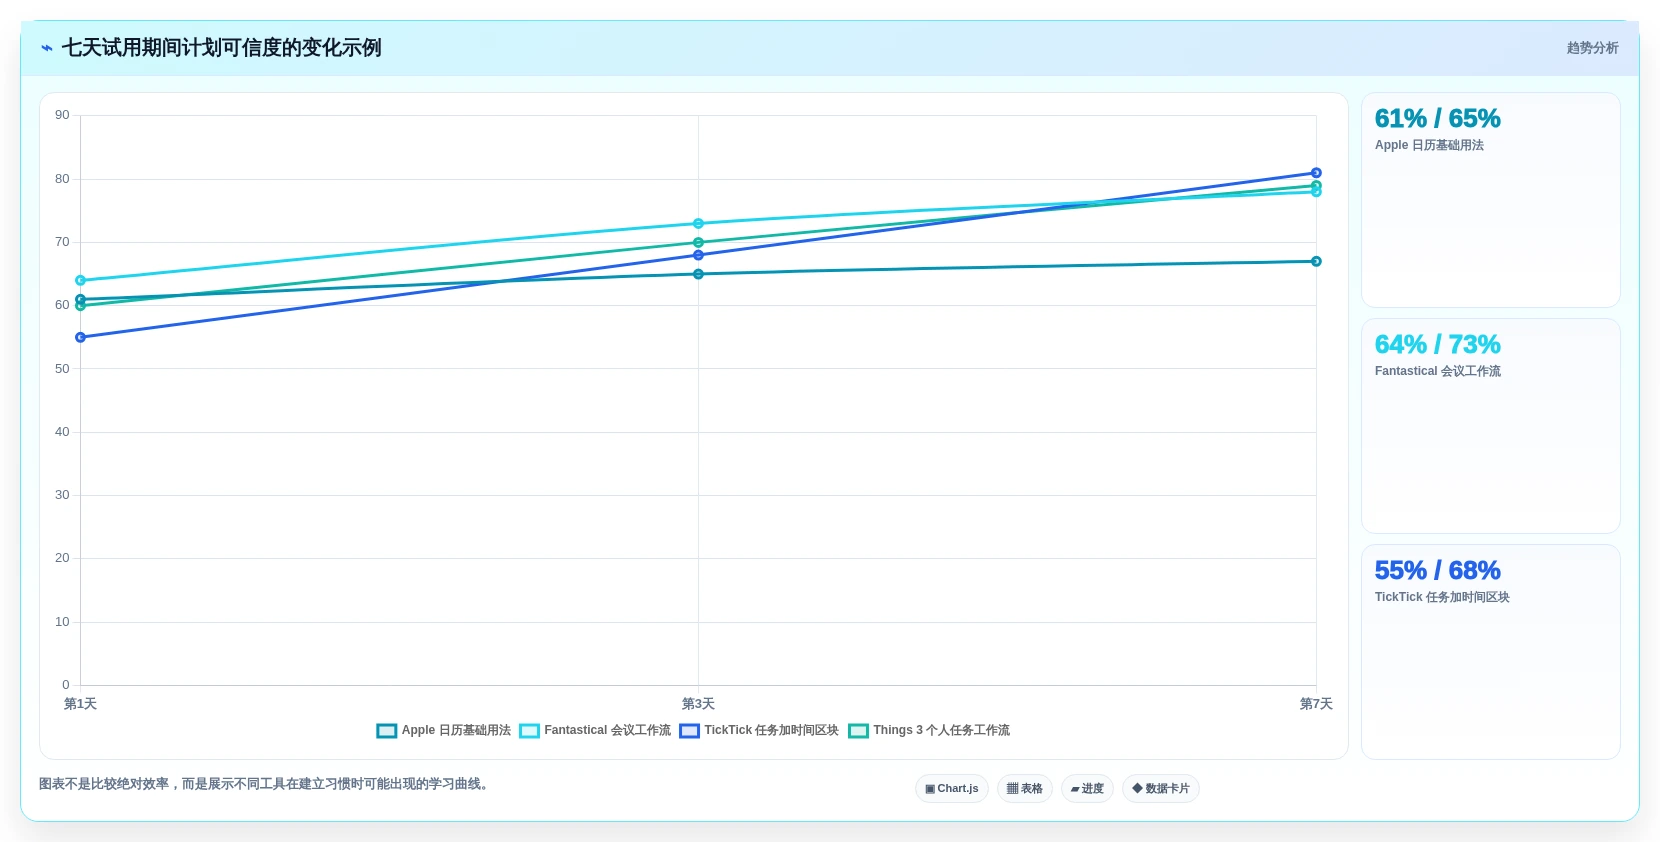
Task: Click the 趋势分析 label in the header
Action: [1592, 48]
